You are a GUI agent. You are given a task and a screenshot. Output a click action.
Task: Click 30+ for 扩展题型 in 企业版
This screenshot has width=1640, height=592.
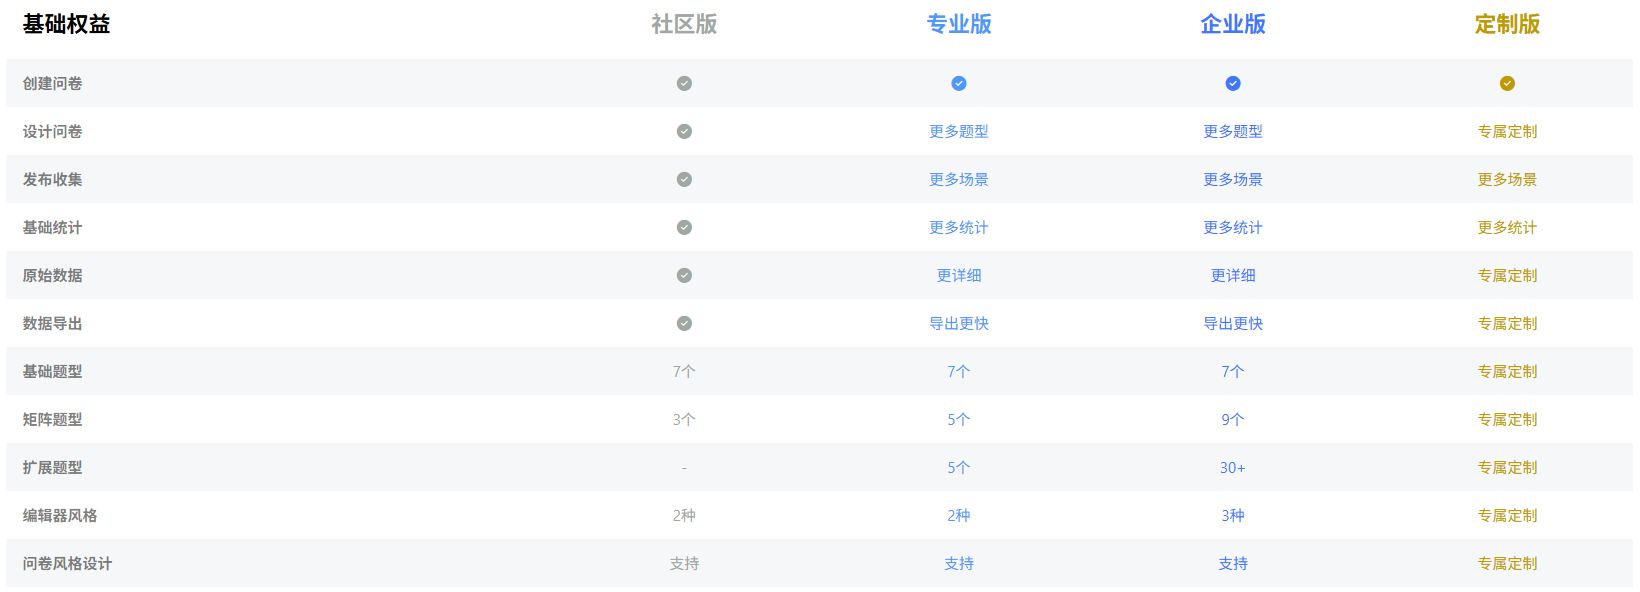1232,467
